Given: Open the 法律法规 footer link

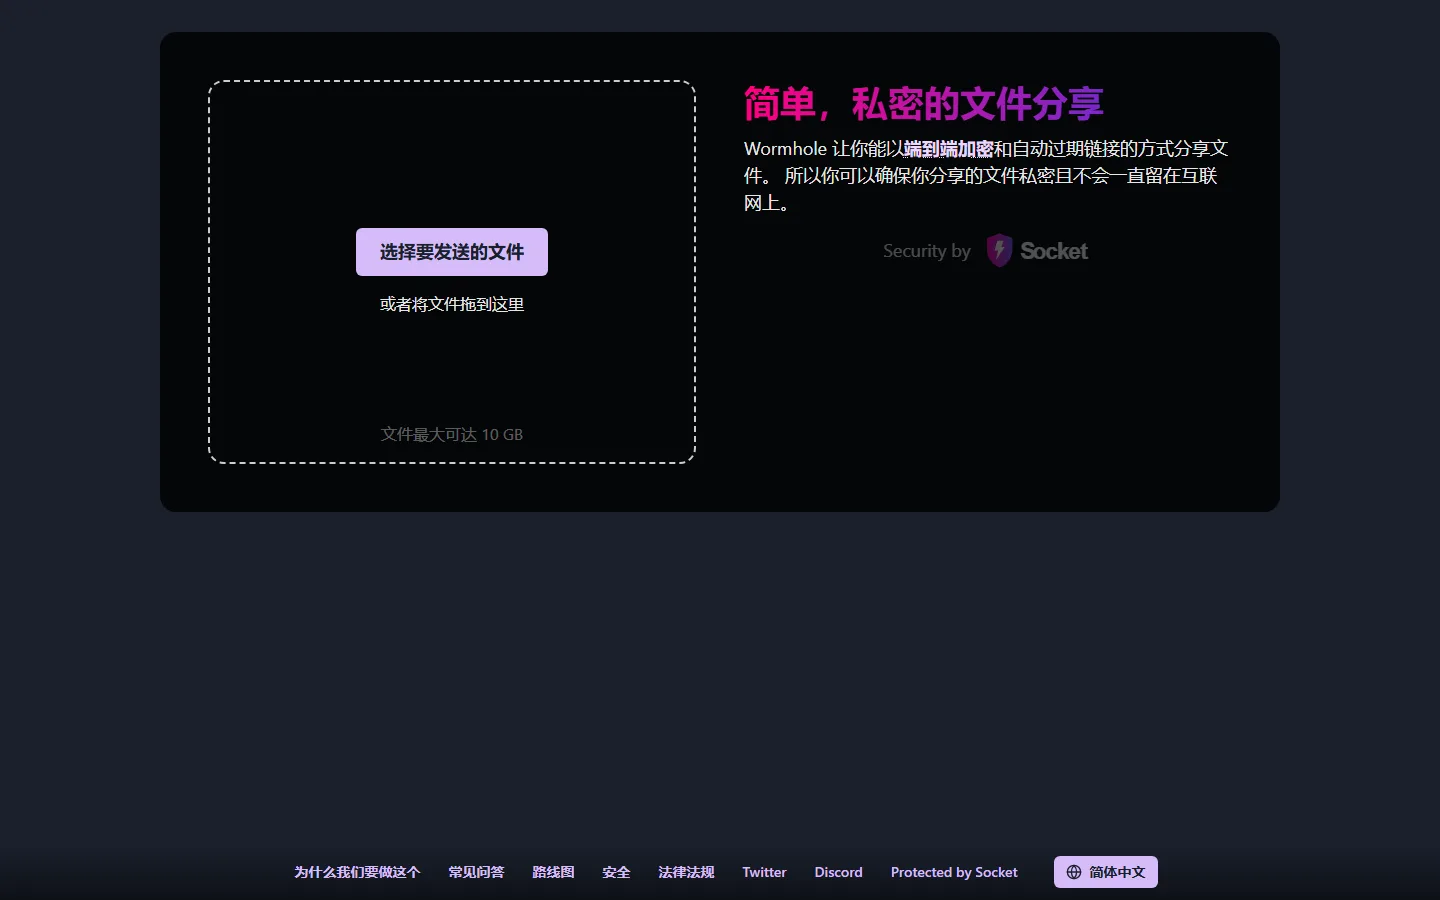Looking at the screenshot, I should (x=686, y=872).
